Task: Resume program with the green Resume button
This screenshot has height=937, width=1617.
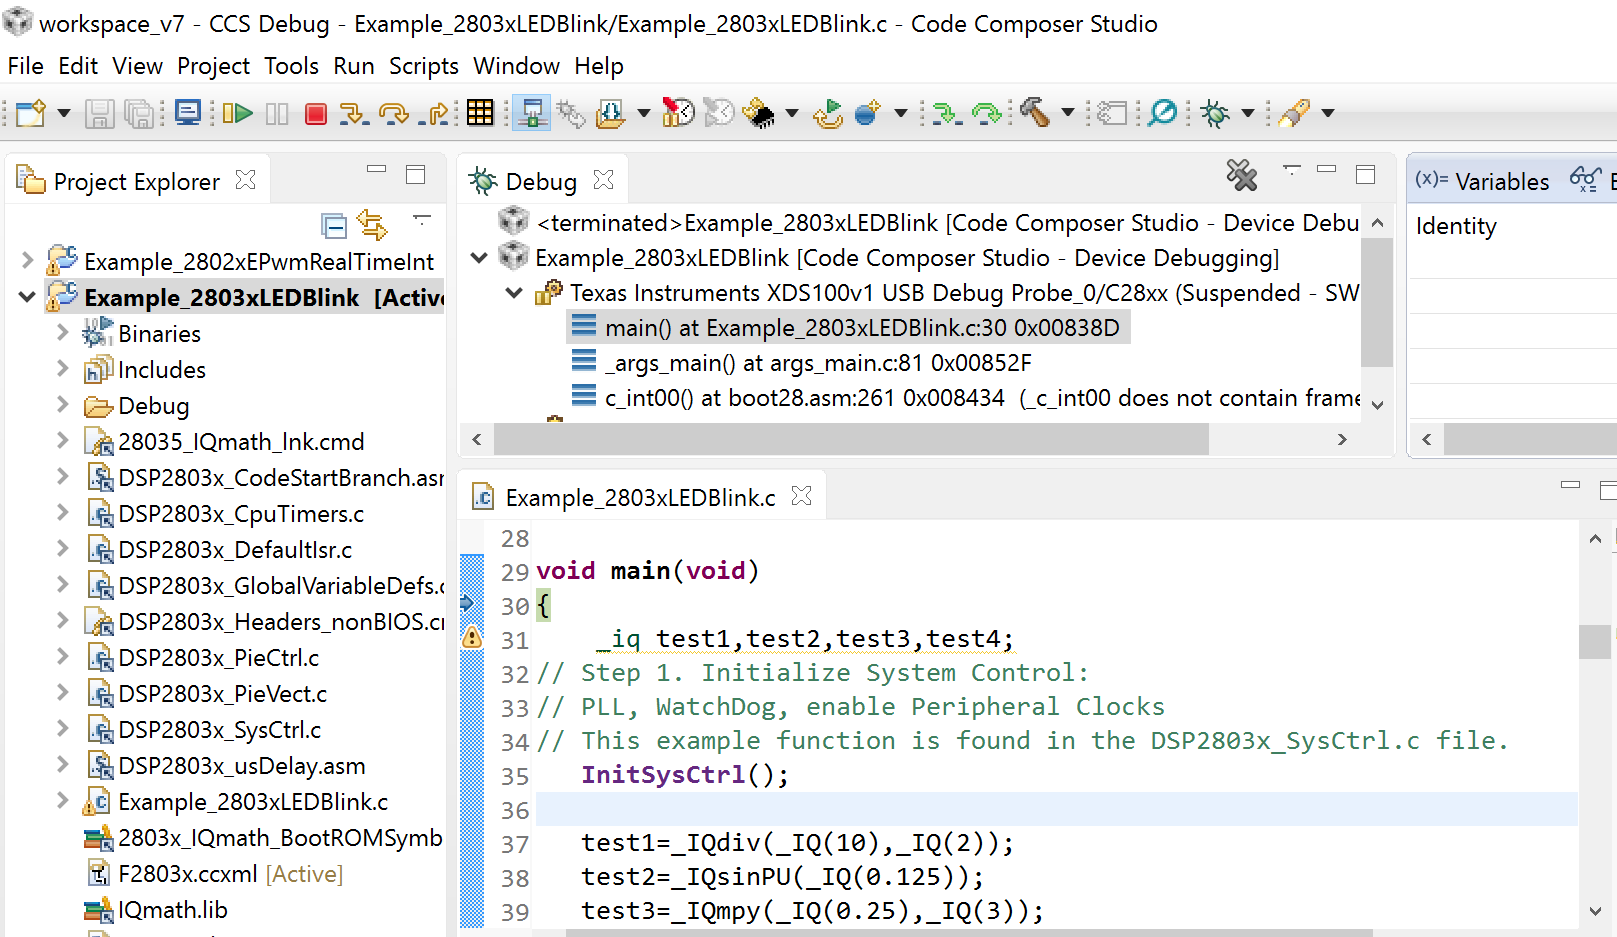Action: click(x=237, y=113)
